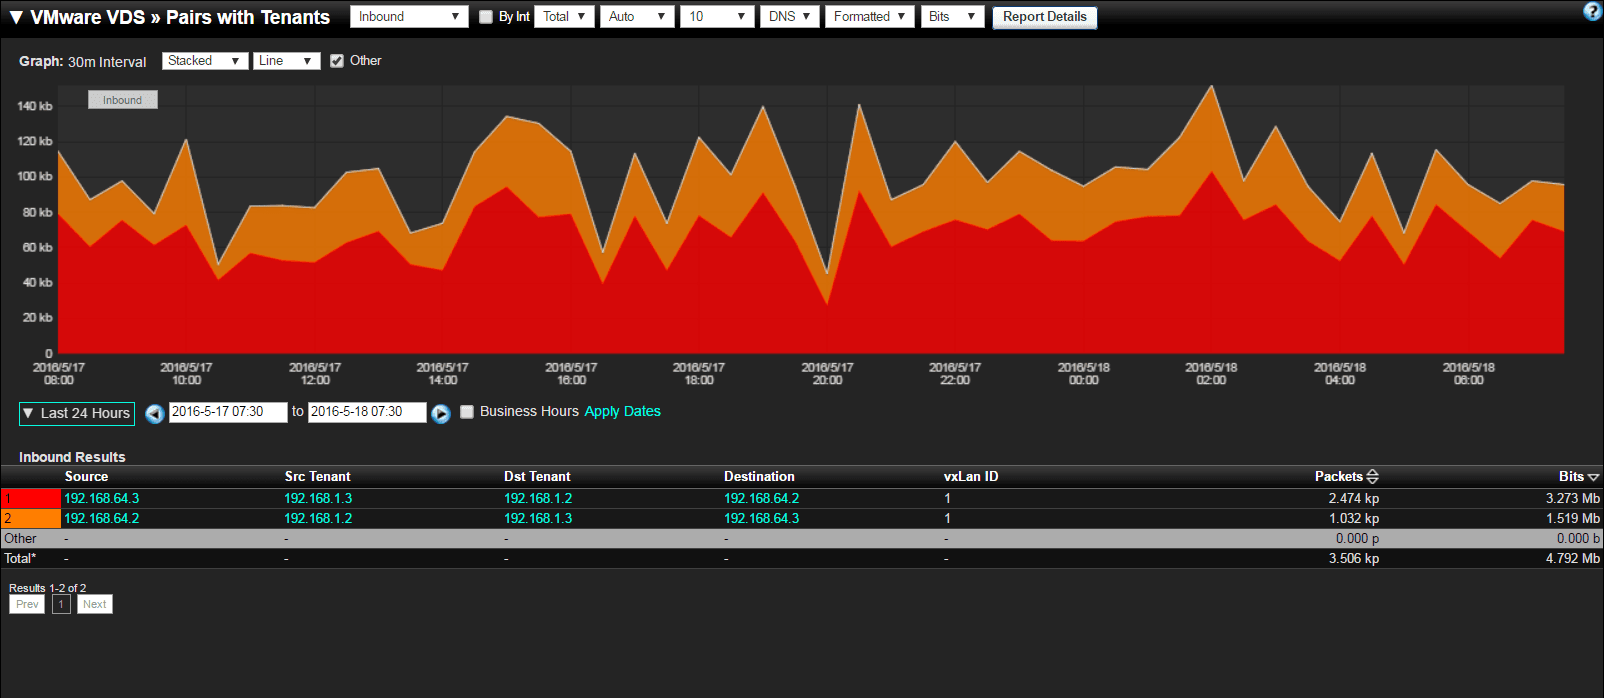The image size is (1604, 698).
Task: Open the Stacked graph mode dropdown
Action: pos(205,61)
